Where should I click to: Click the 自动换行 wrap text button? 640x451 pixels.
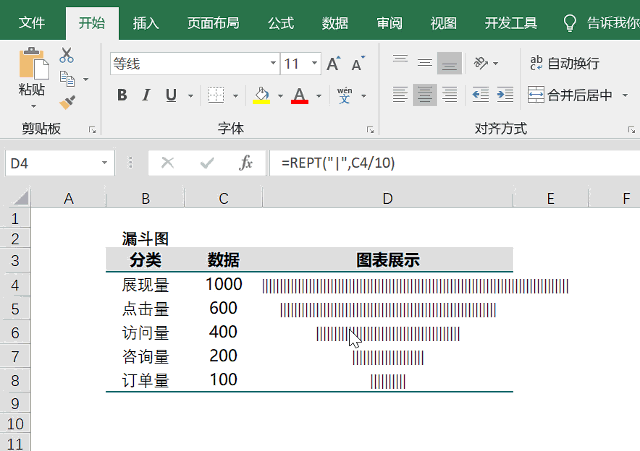point(565,63)
